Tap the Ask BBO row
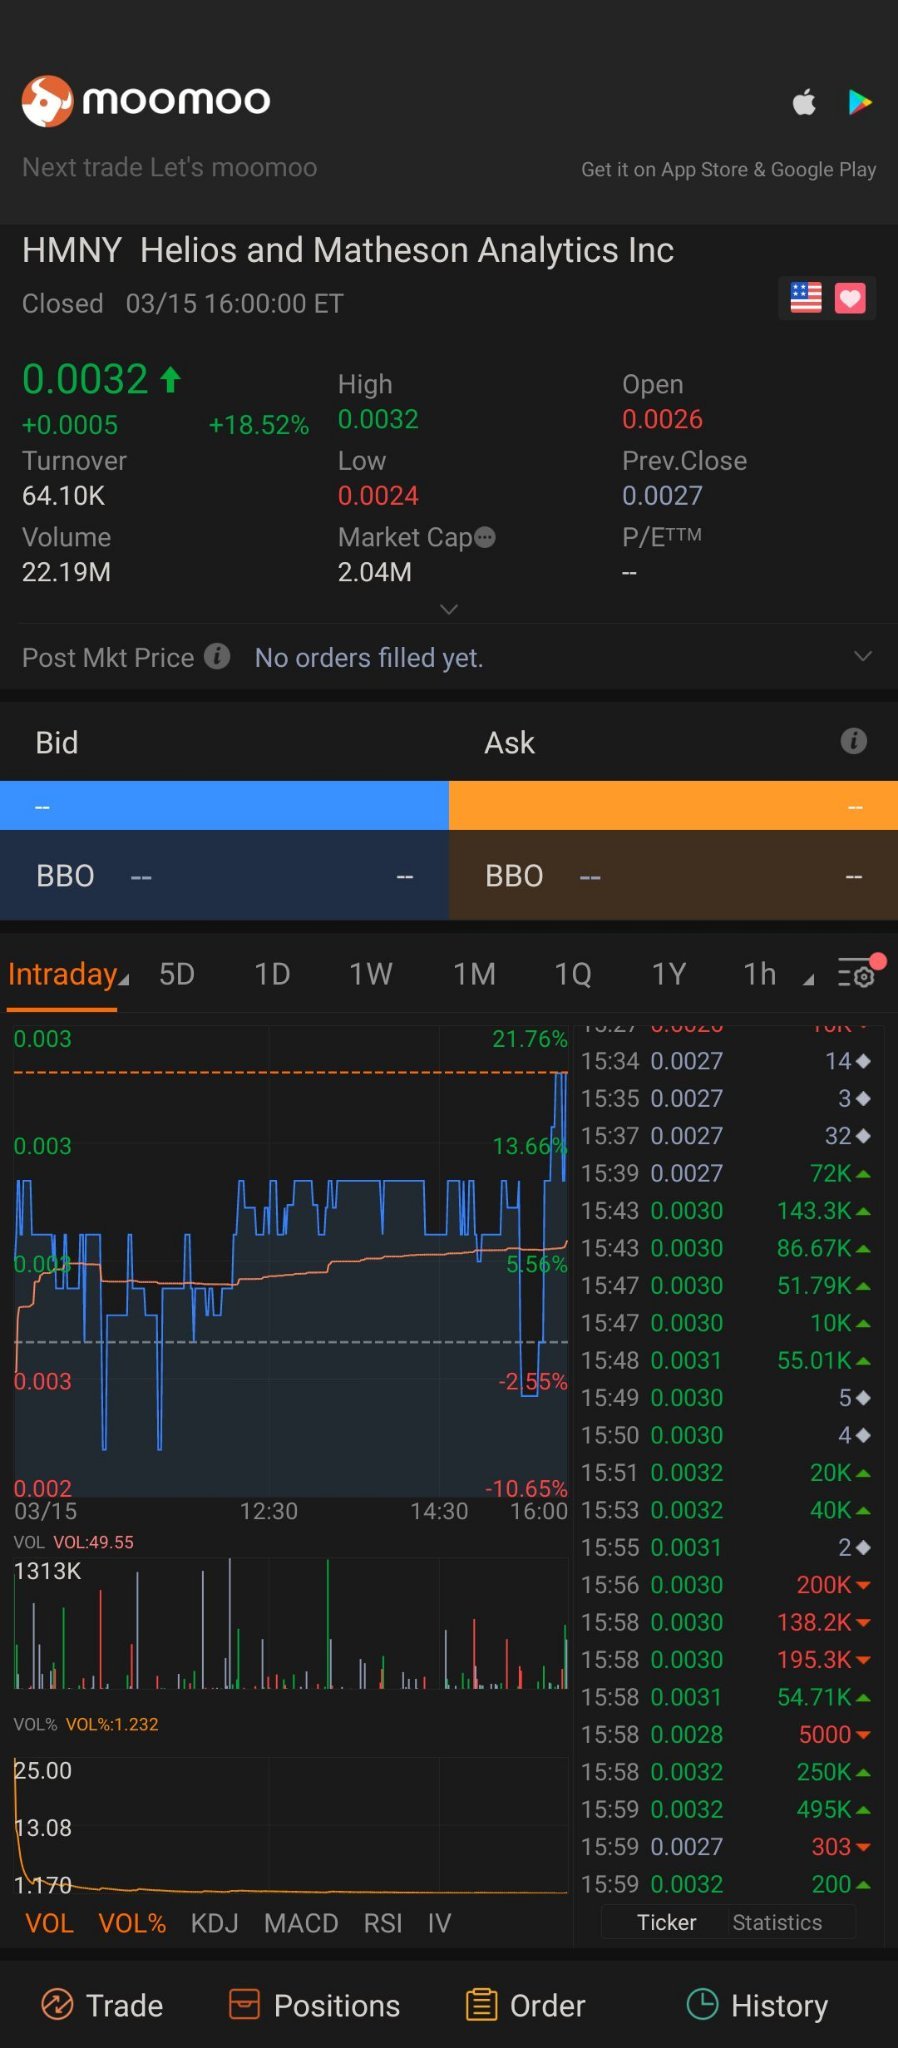Viewport: 898px width, 2048px height. [673, 875]
